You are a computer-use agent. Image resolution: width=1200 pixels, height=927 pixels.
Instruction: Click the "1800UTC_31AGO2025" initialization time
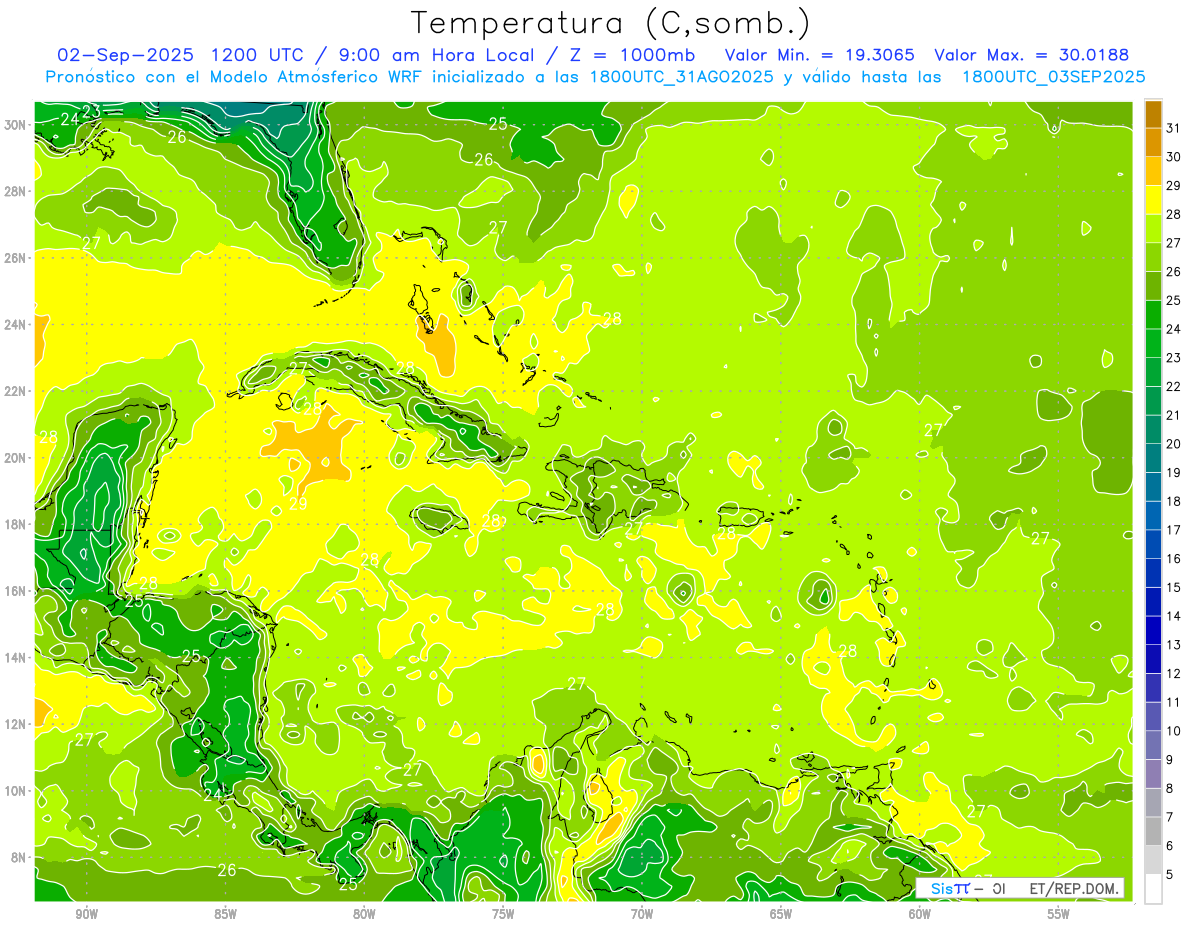(x=683, y=77)
